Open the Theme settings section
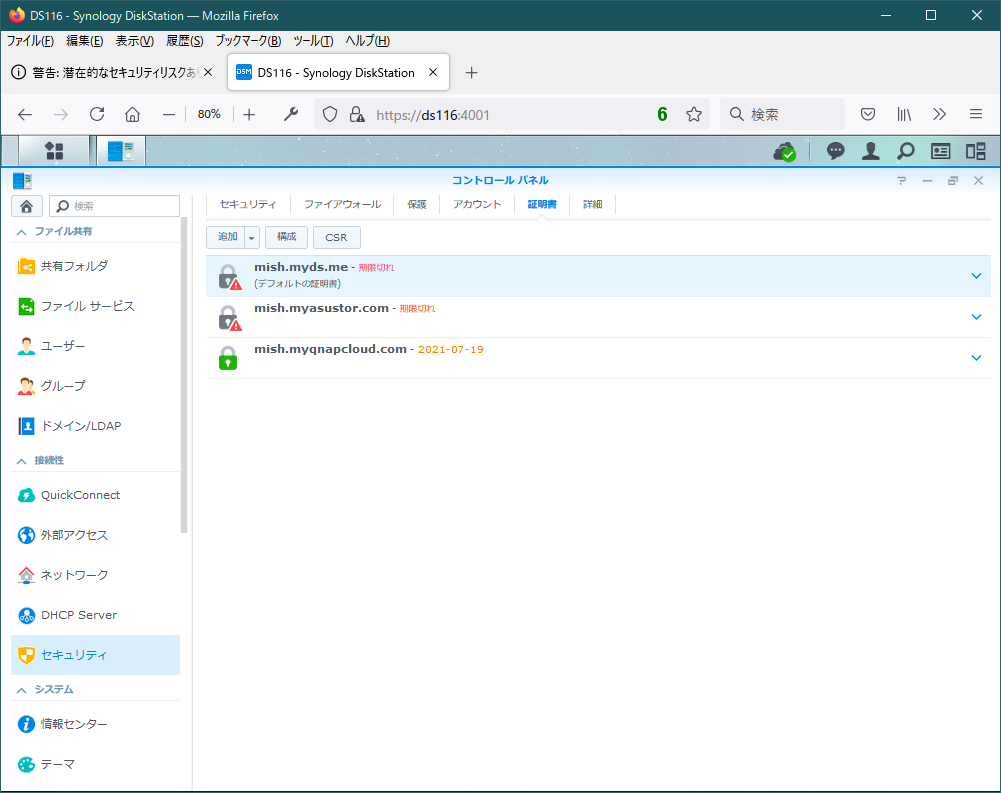The height and width of the screenshot is (793, 1001). coord(95,764)
